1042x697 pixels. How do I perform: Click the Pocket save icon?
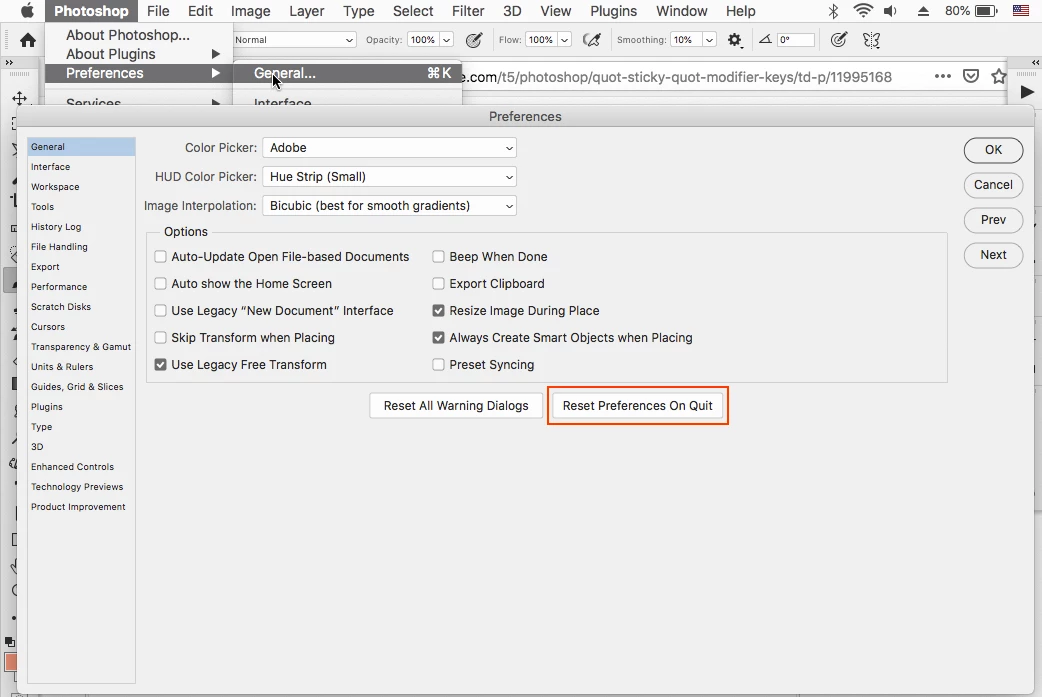coord(971,76)
